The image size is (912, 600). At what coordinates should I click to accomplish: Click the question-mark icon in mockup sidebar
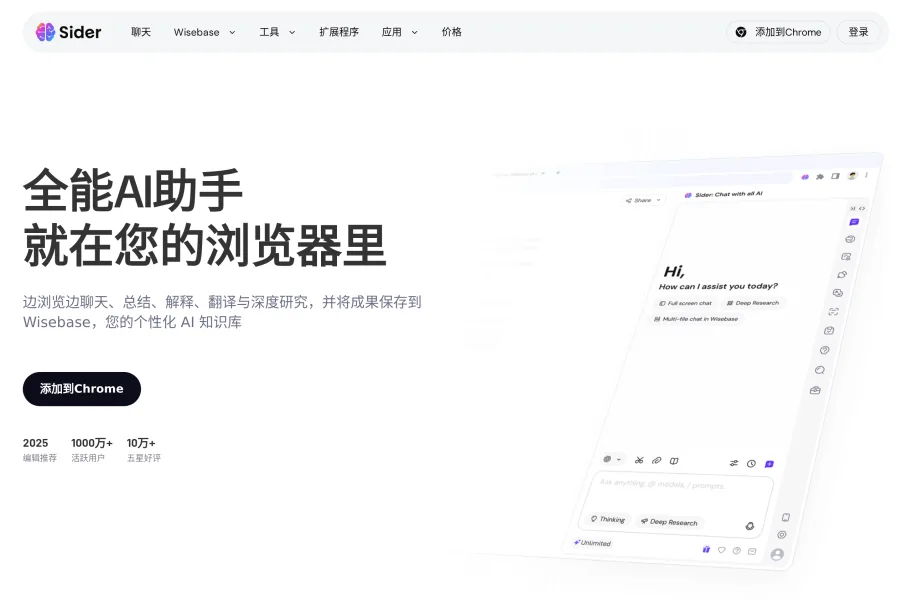click(x=824, y=350)
